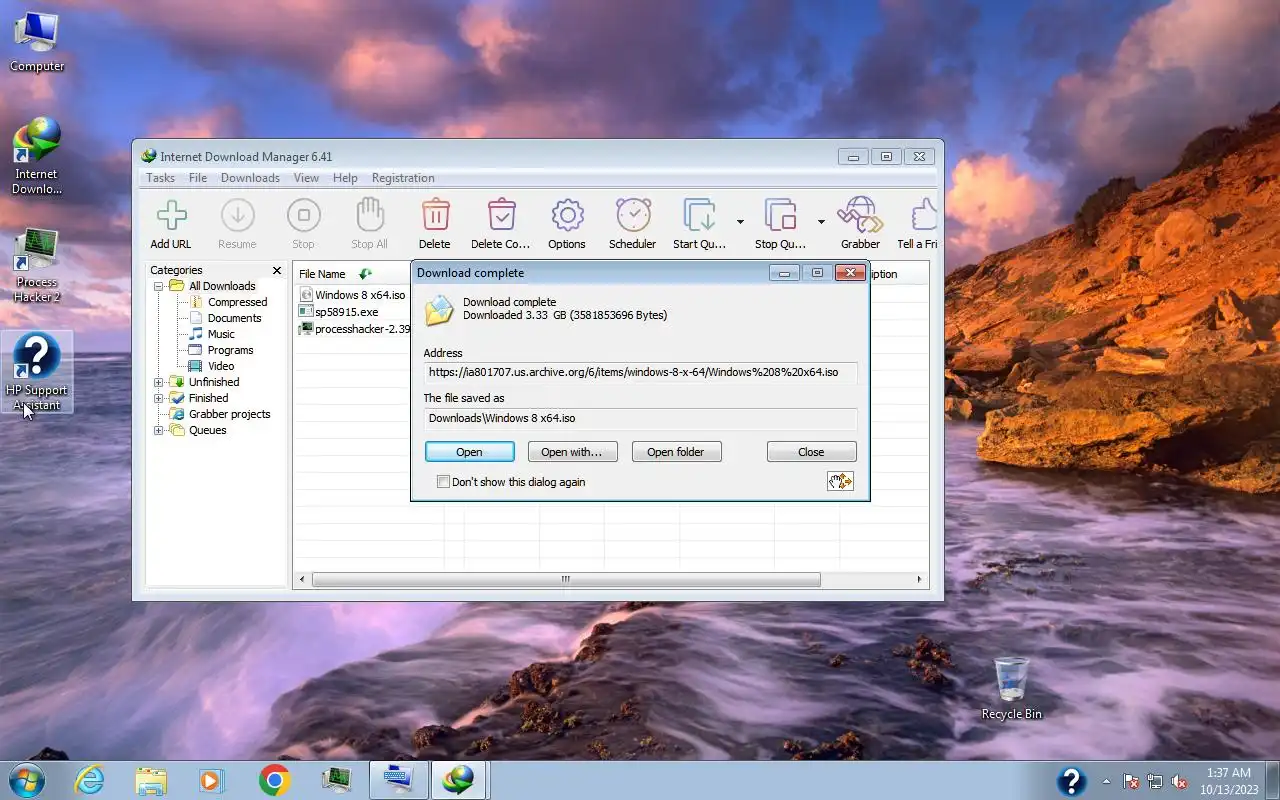Click the Windows Start orb
This screenshot has width=1280, height=800.
tap(27, 779)
